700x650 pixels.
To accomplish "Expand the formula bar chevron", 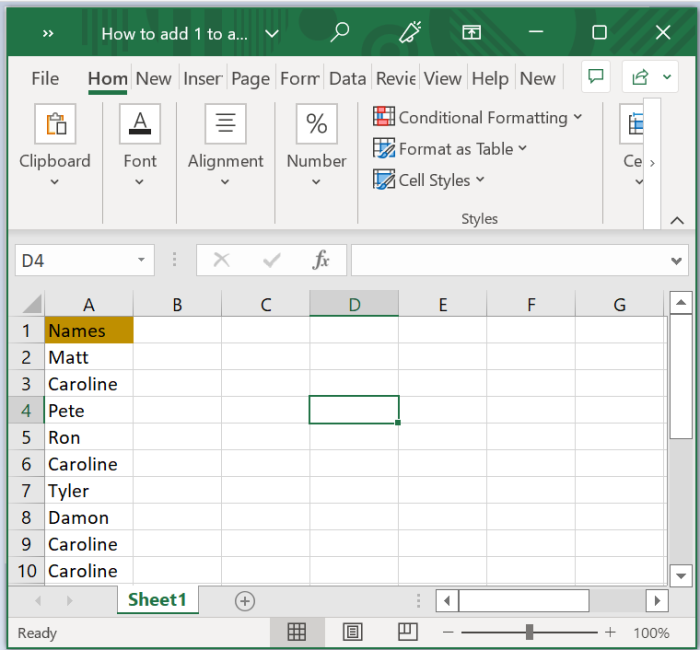I will tap(676, 261).
